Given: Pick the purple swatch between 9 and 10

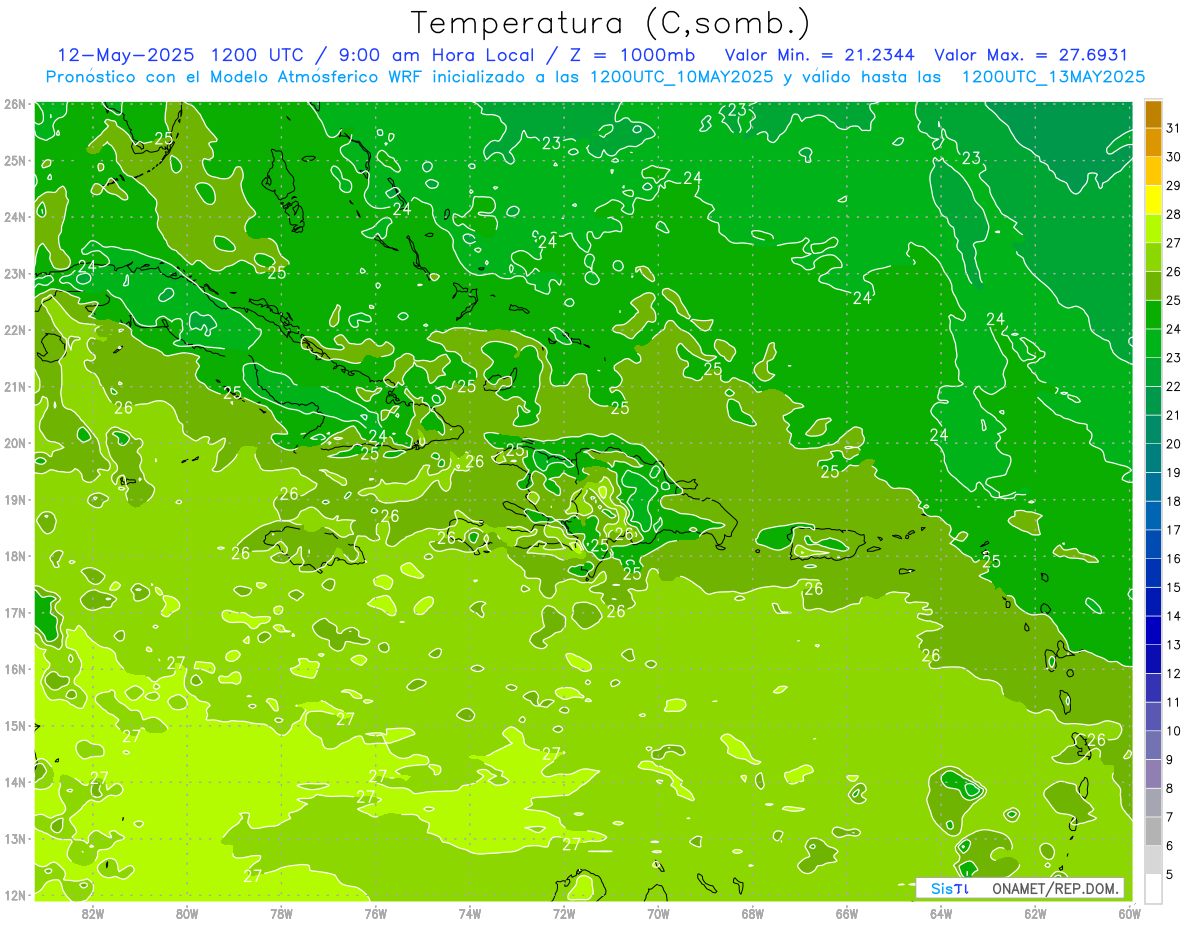Looking at the screenshot, I should [1153, 745].
